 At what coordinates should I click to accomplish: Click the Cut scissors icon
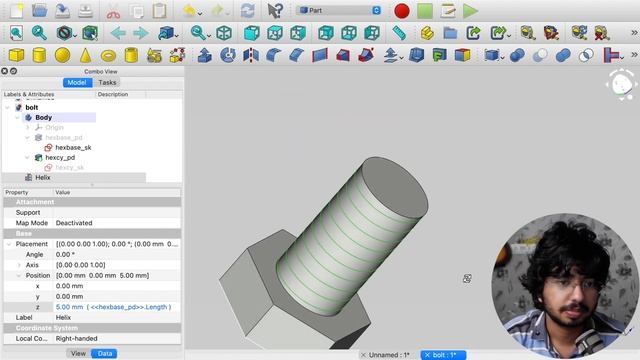point(113,11)
